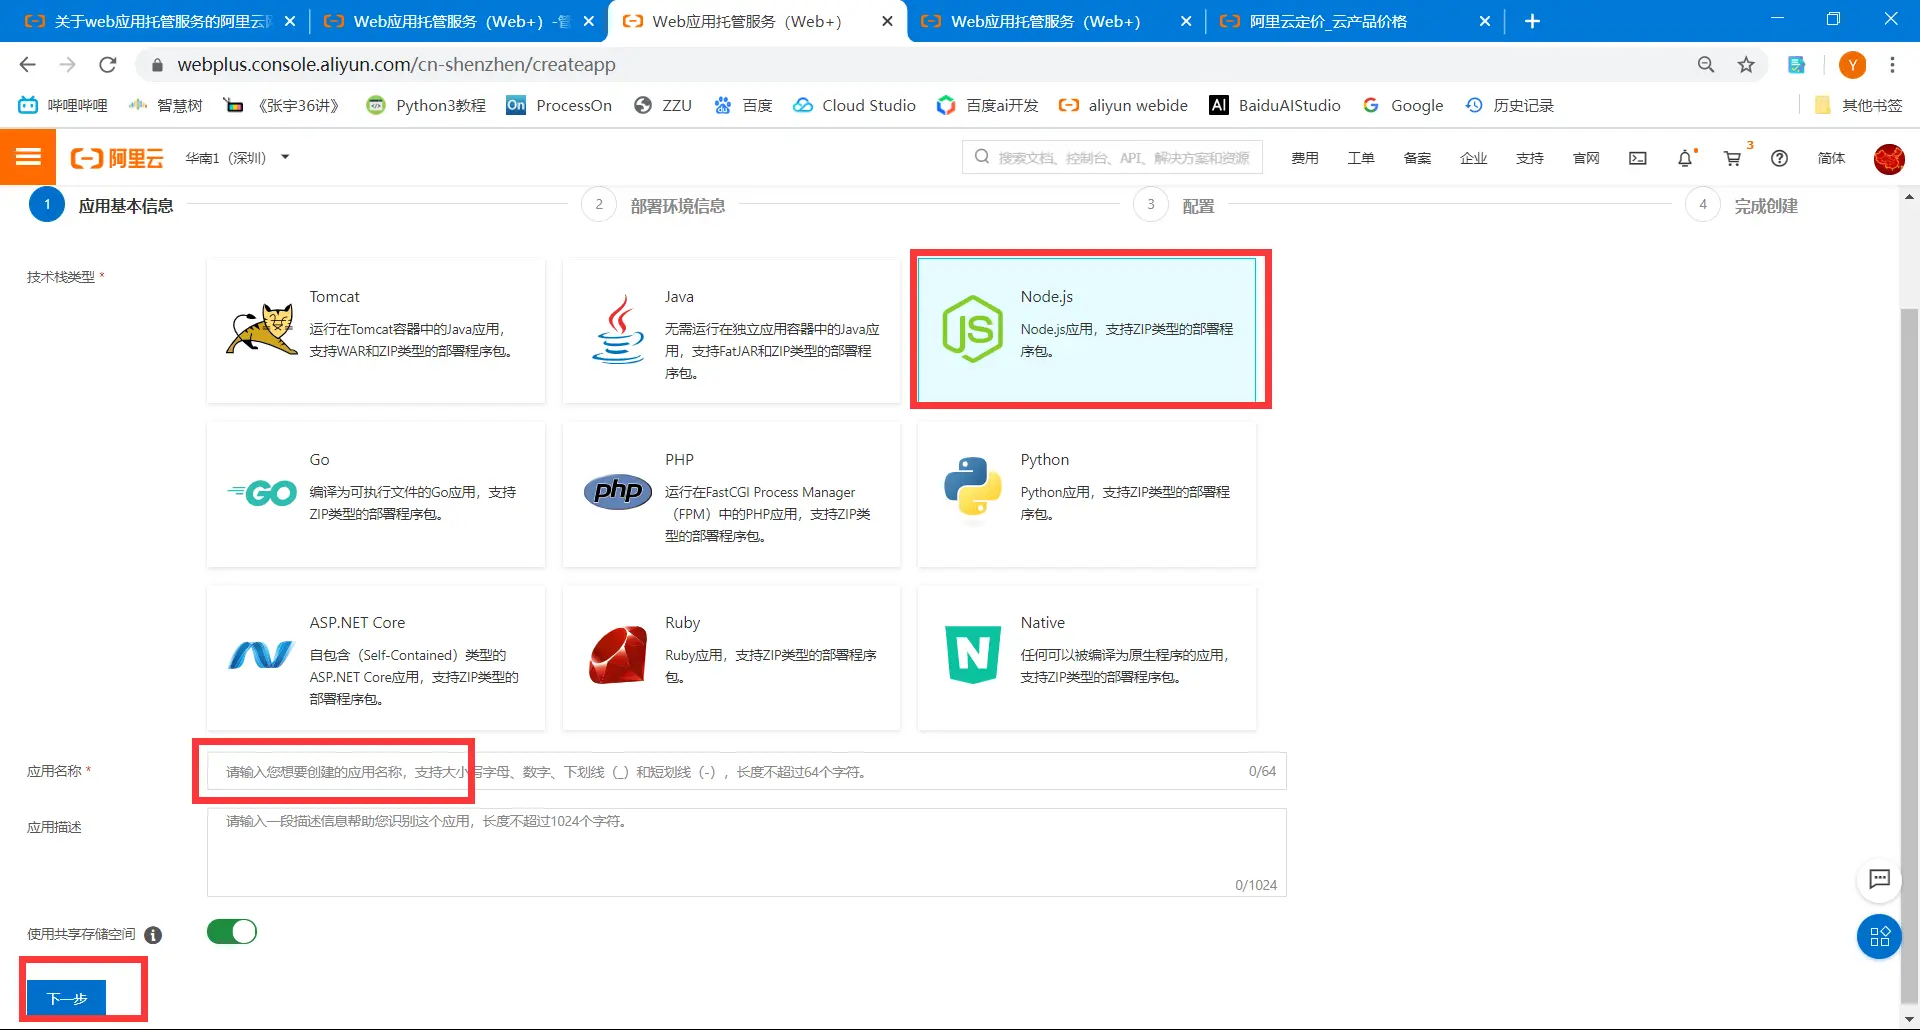Viewport: 1920px width, 1030px height.
Task: Open the CloudShell terminal icon
Action: [1637, 158]
